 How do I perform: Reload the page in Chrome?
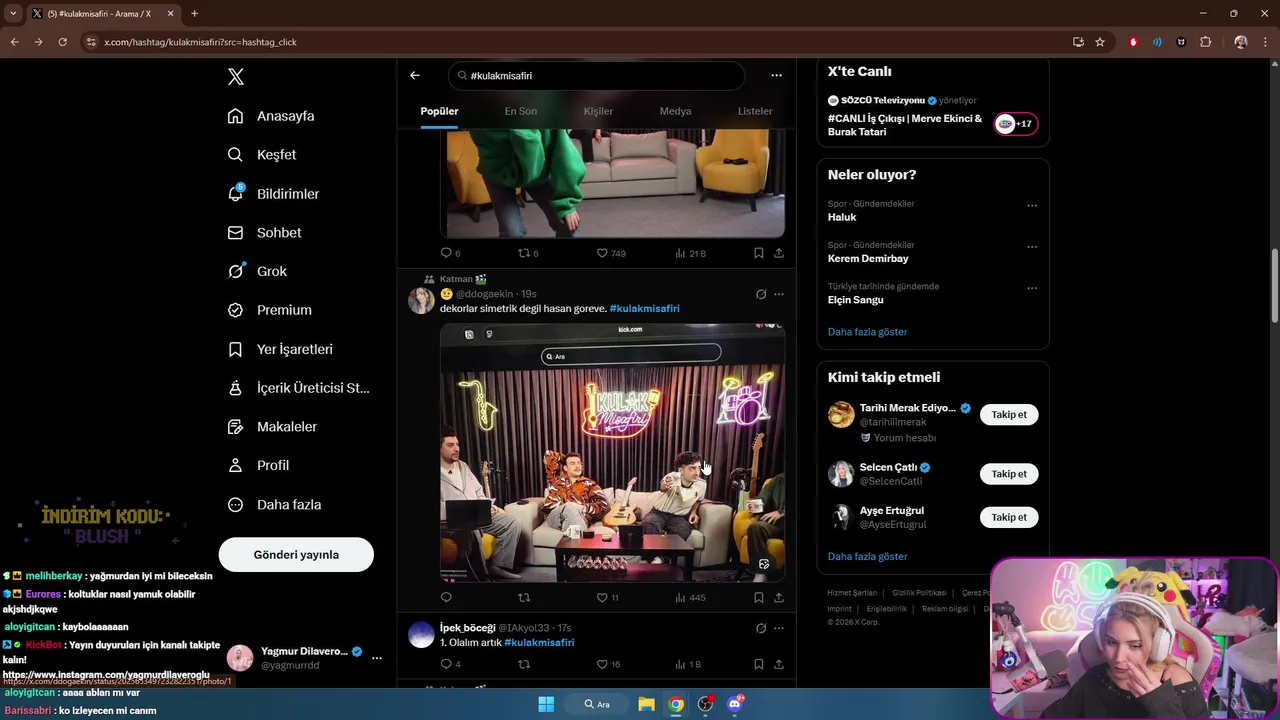(62, 42)
